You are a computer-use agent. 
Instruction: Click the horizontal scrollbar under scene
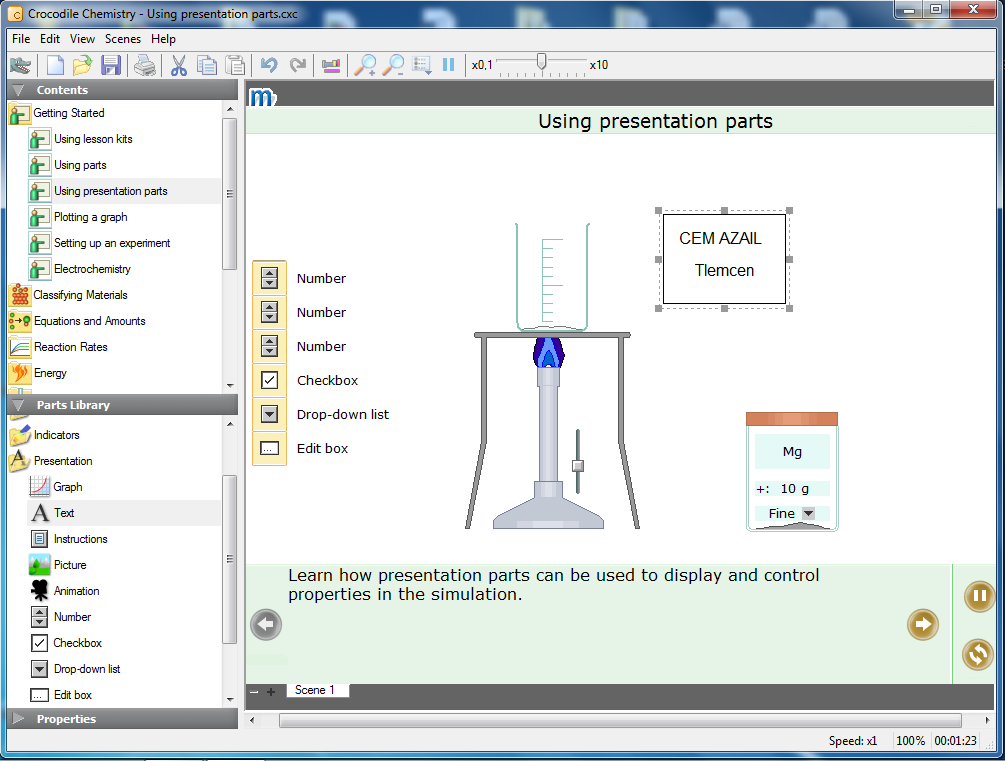[x=620, y=721]
